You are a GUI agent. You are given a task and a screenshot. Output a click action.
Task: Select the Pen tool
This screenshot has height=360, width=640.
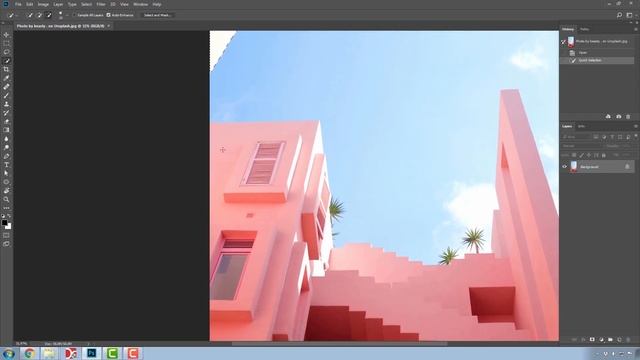pos(6,156)
